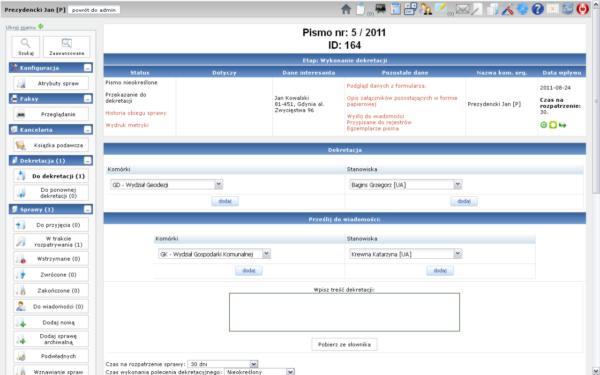Open Czas na rozpatrzenie sprawy dropdown

(x=223, y=364)
